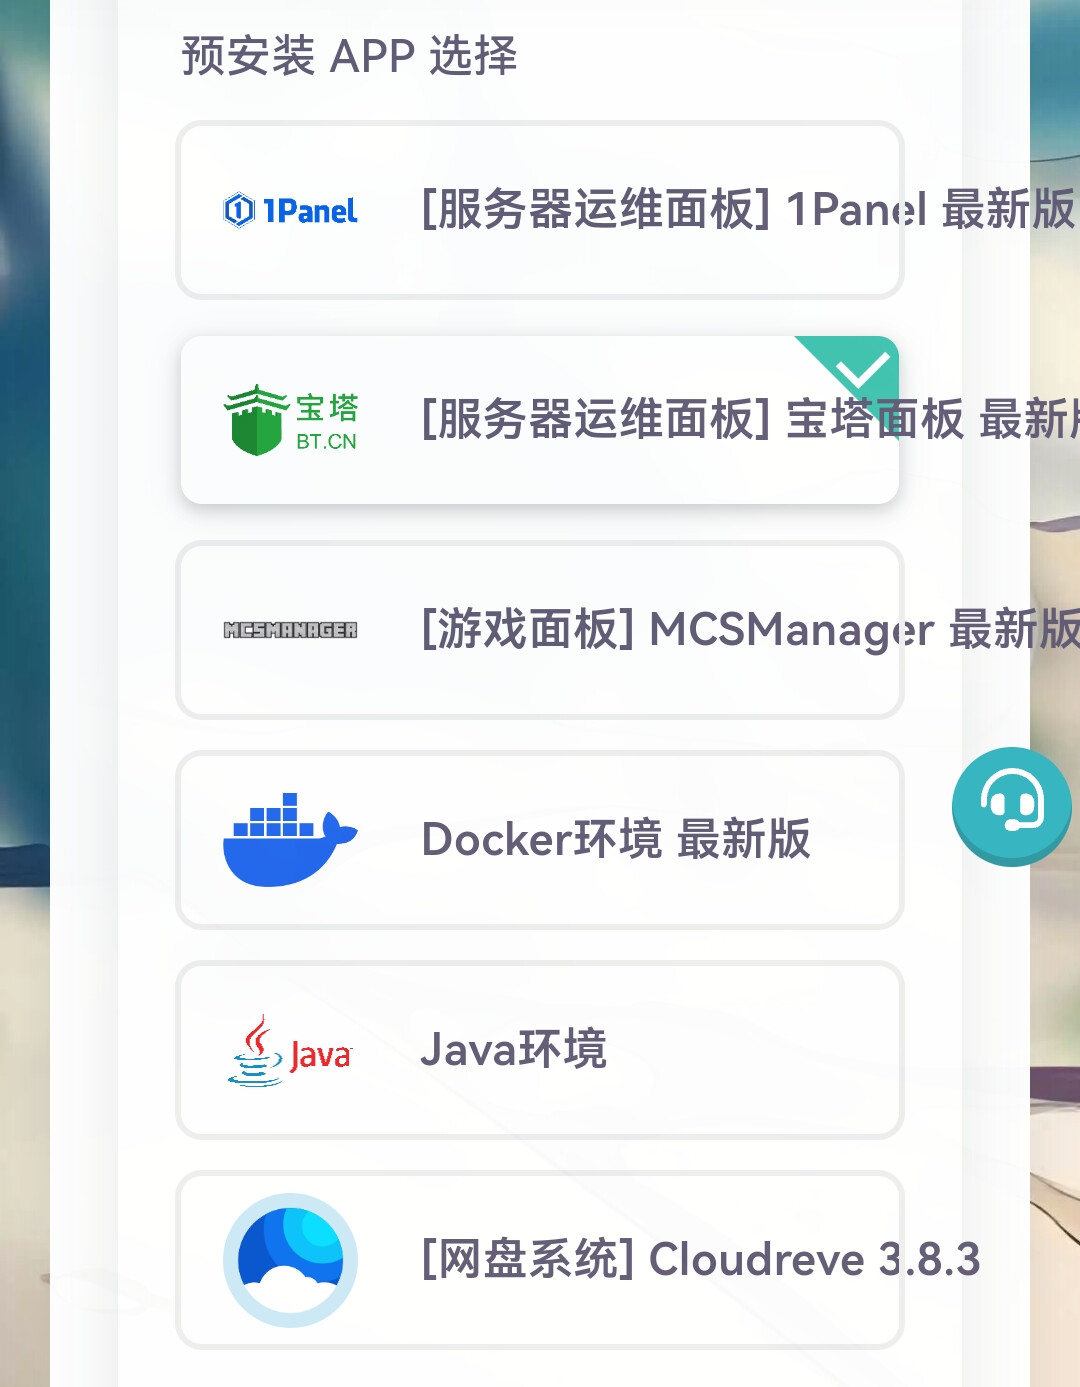Pick the Cloudreve 3.8.3 option name
The width and height of the screenshot is (1080, 1387).
pyautogui.click(x=814, y=1260)
